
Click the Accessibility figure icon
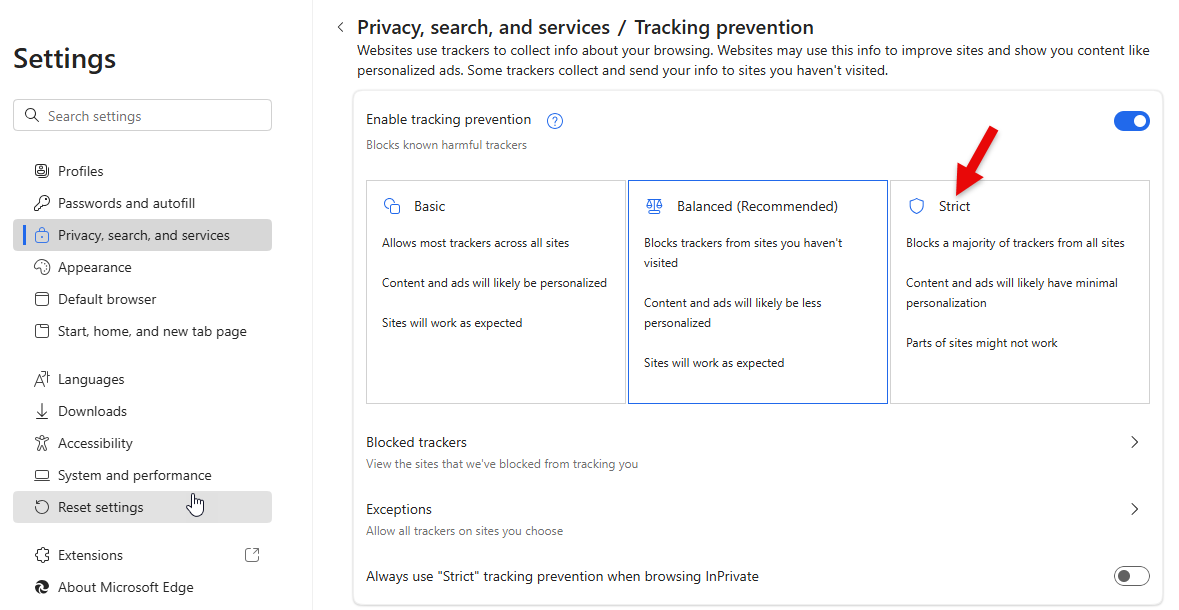click(x=42, y=443)
